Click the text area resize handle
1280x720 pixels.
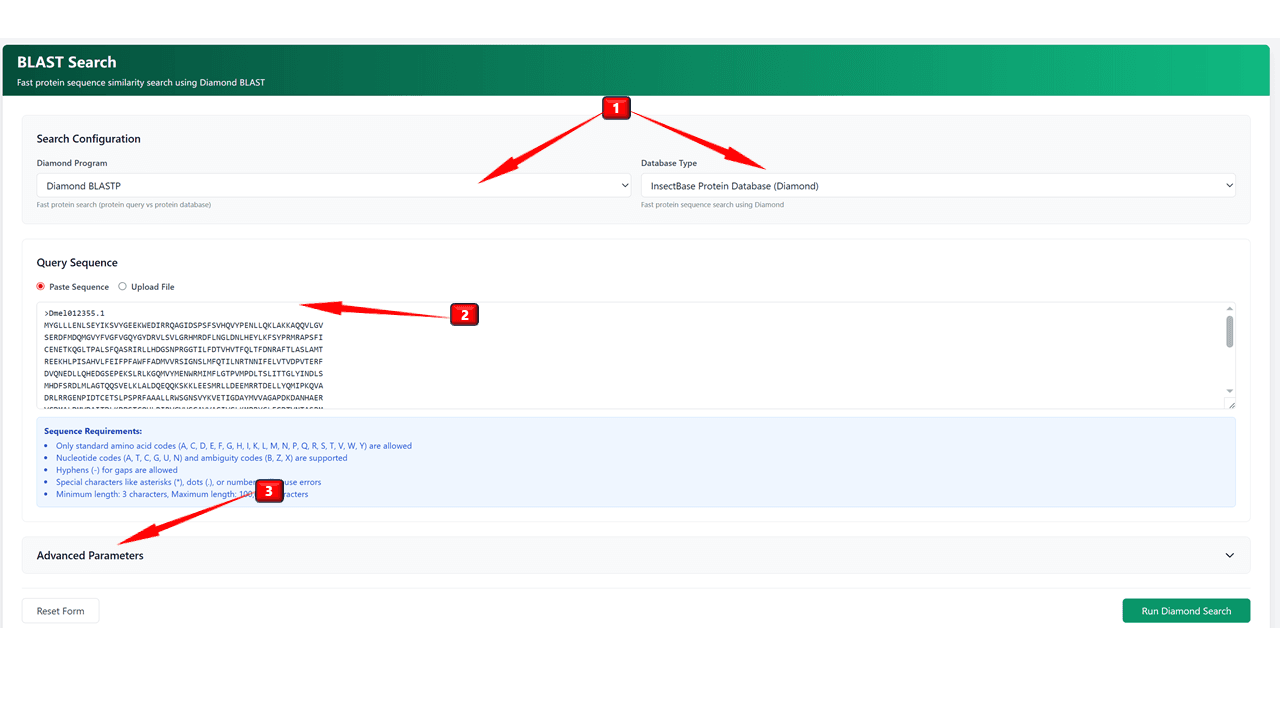point(1230,404)
